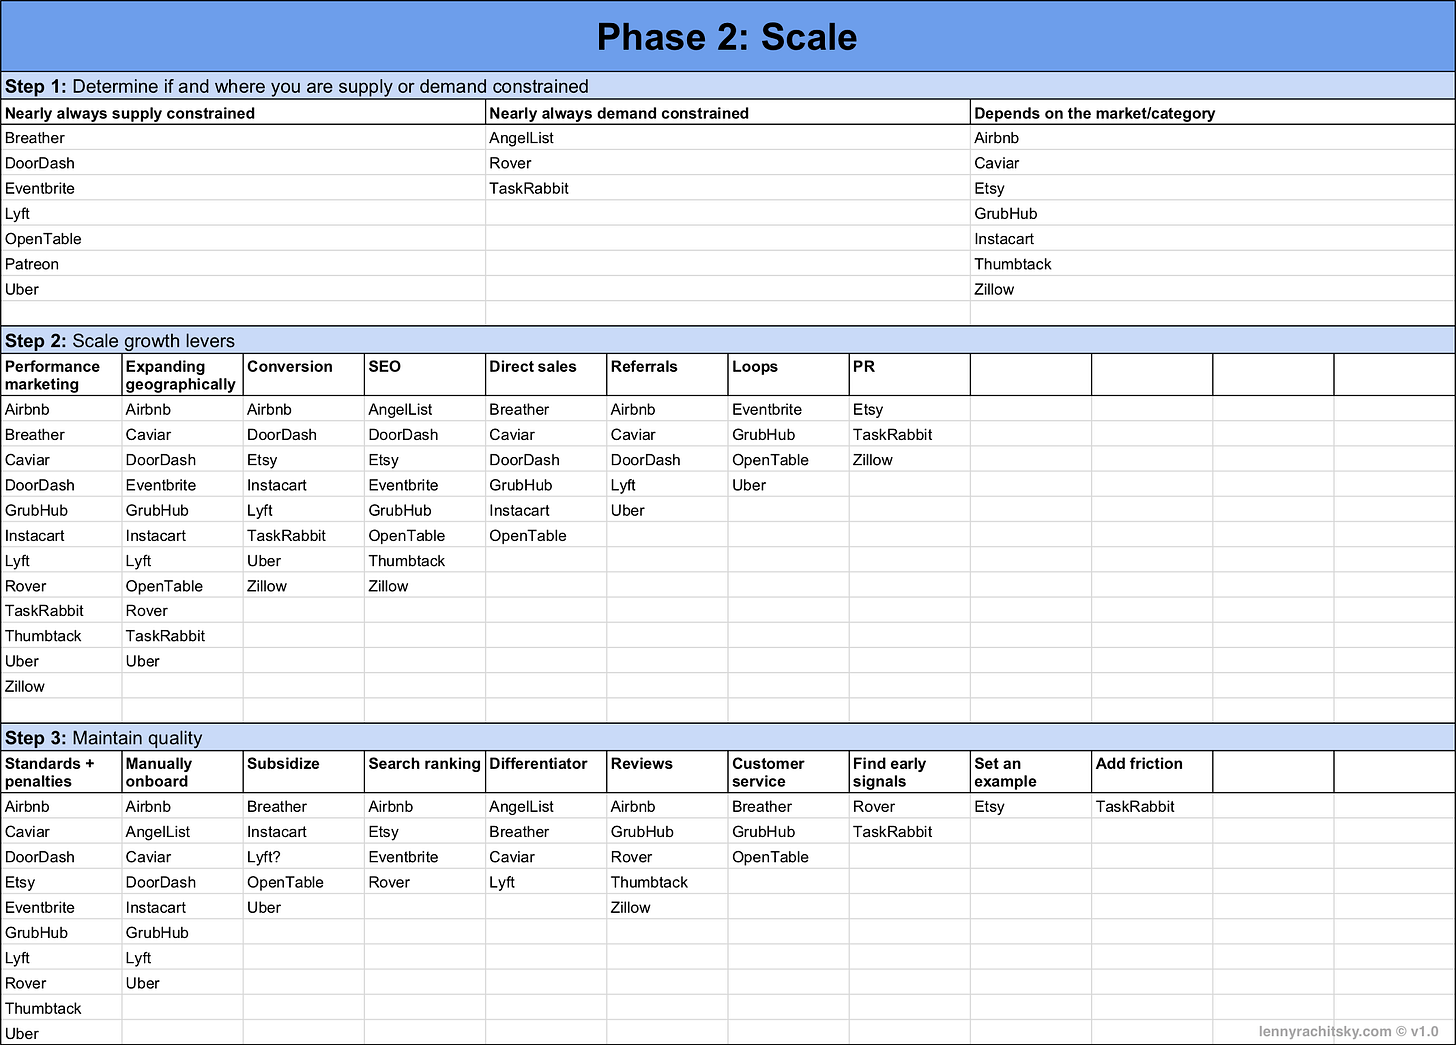The height and width of the screenshot is (1045, 1456).
Task: Select the Performance marketing column header
Action: point(61,375)
